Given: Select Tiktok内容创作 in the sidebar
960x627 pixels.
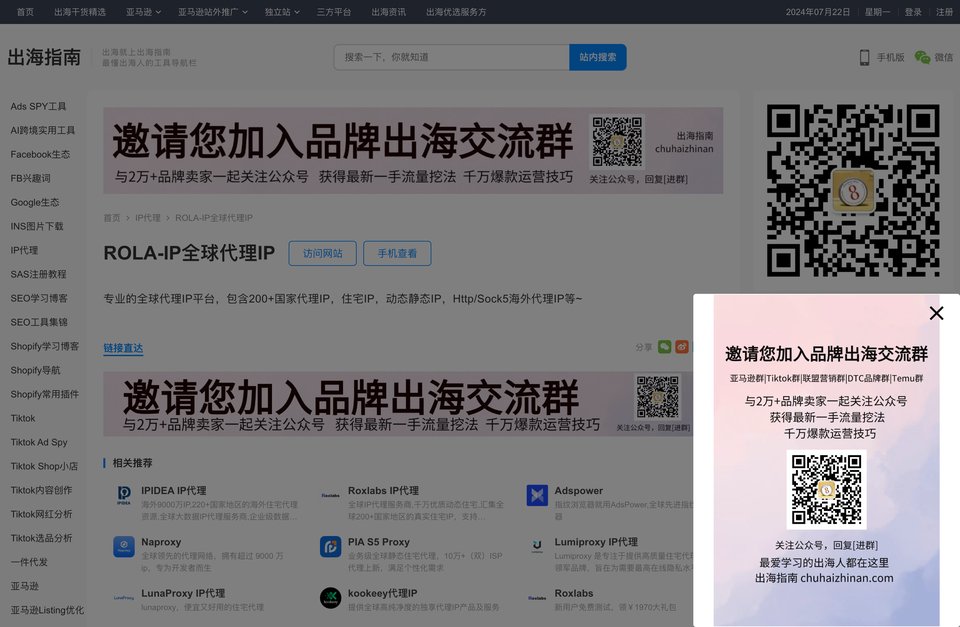Looking at the screenshot, I should 42,490.
